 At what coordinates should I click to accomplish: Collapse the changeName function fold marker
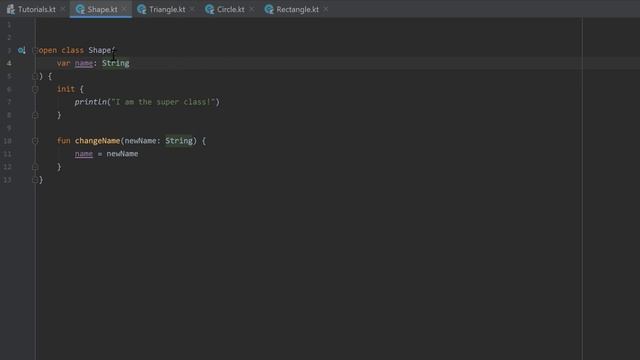pyautogui.click(x=35, y=141)
